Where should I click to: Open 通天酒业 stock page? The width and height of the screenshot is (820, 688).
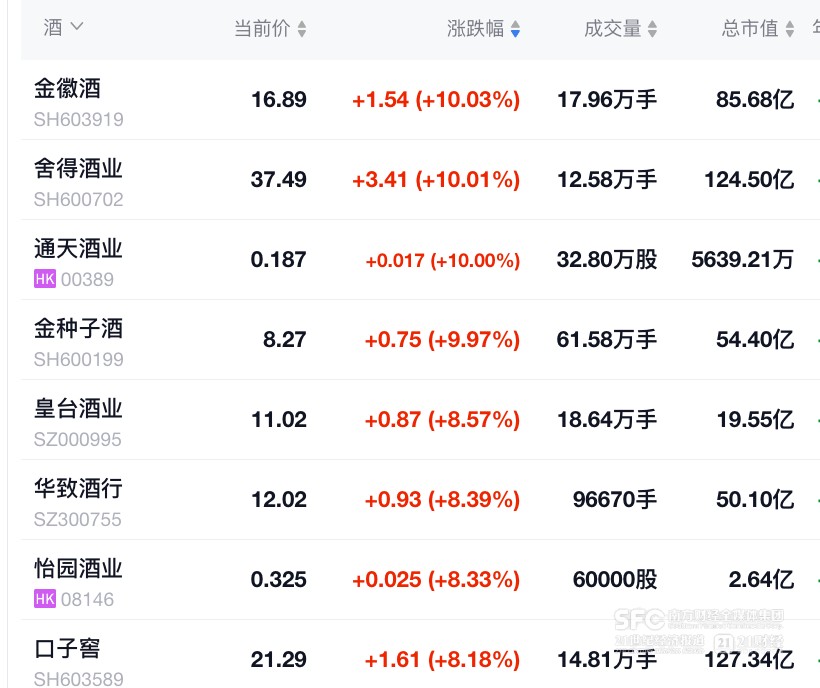point(78,248)
